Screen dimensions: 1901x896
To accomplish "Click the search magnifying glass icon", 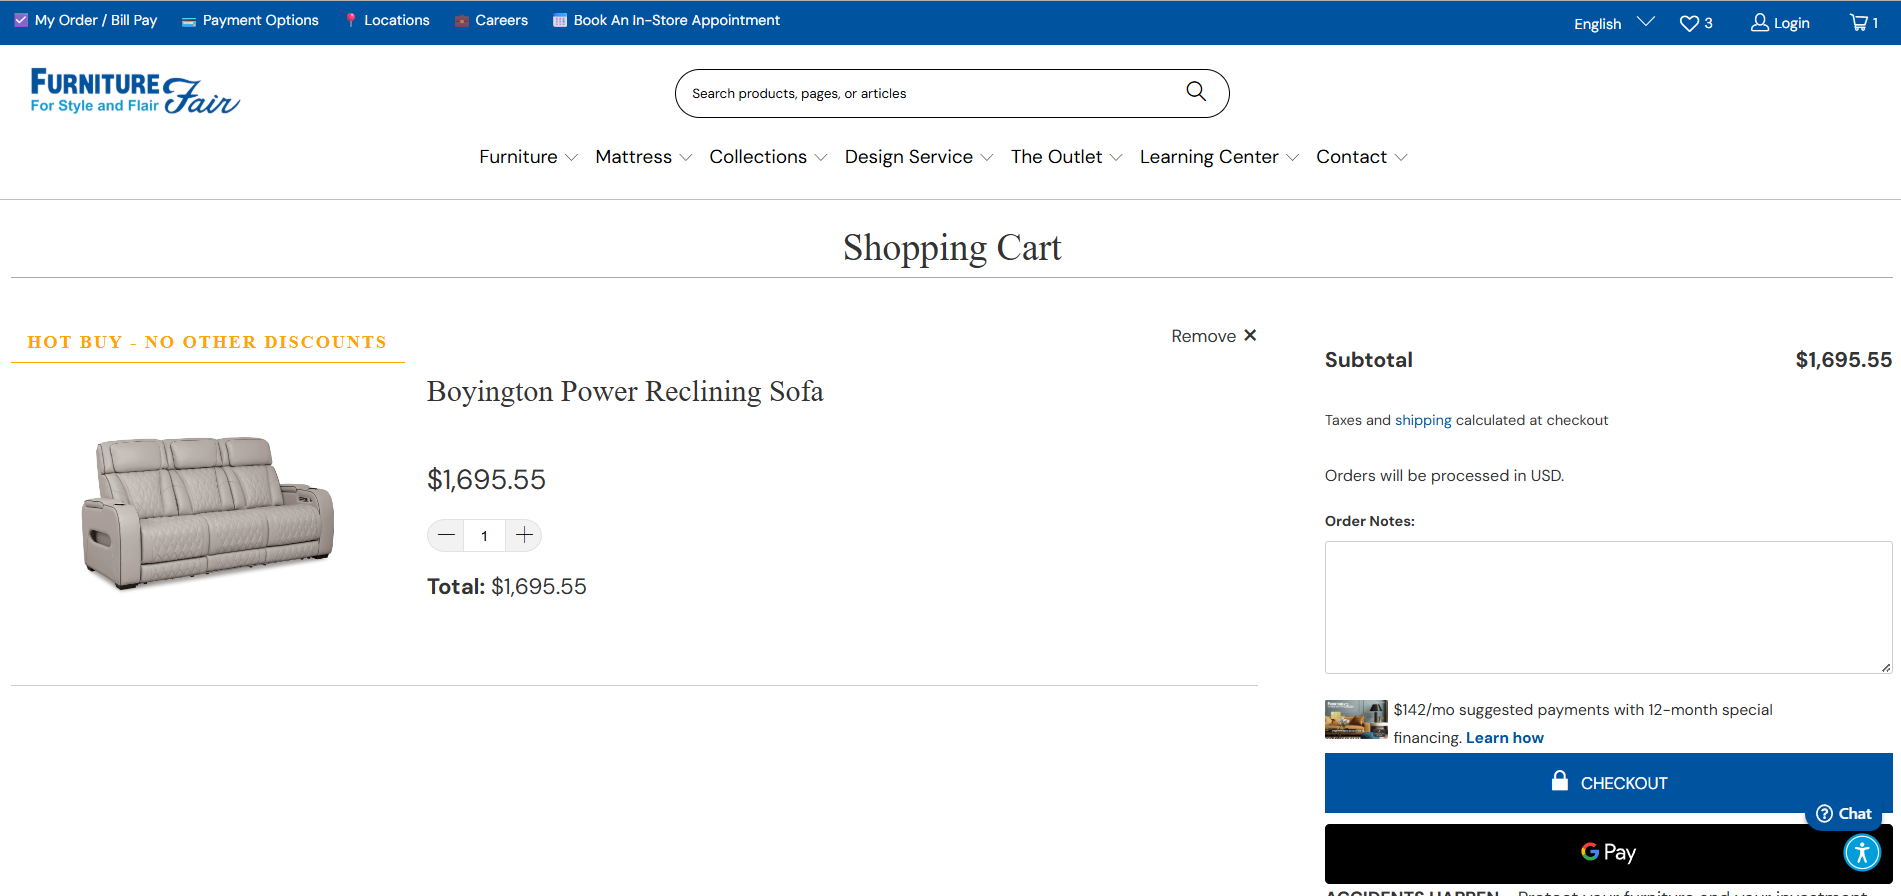I will [x=1195, y=92].
